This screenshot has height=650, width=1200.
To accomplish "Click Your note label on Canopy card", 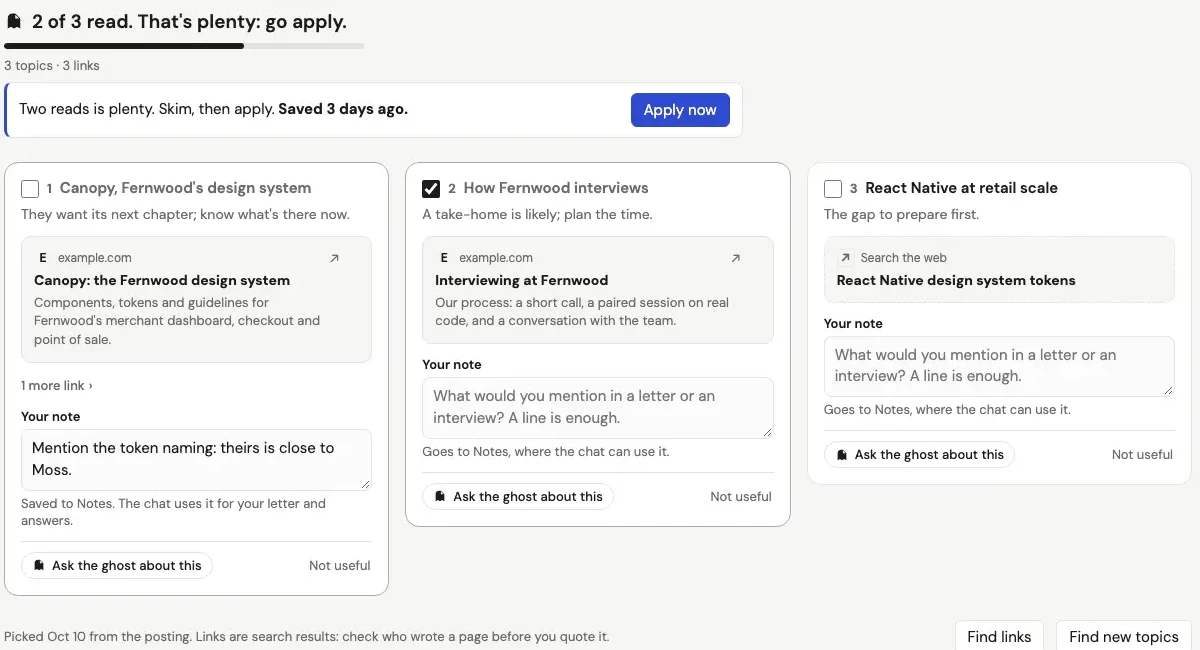I will pyautogui.click(x=51, y=417).
